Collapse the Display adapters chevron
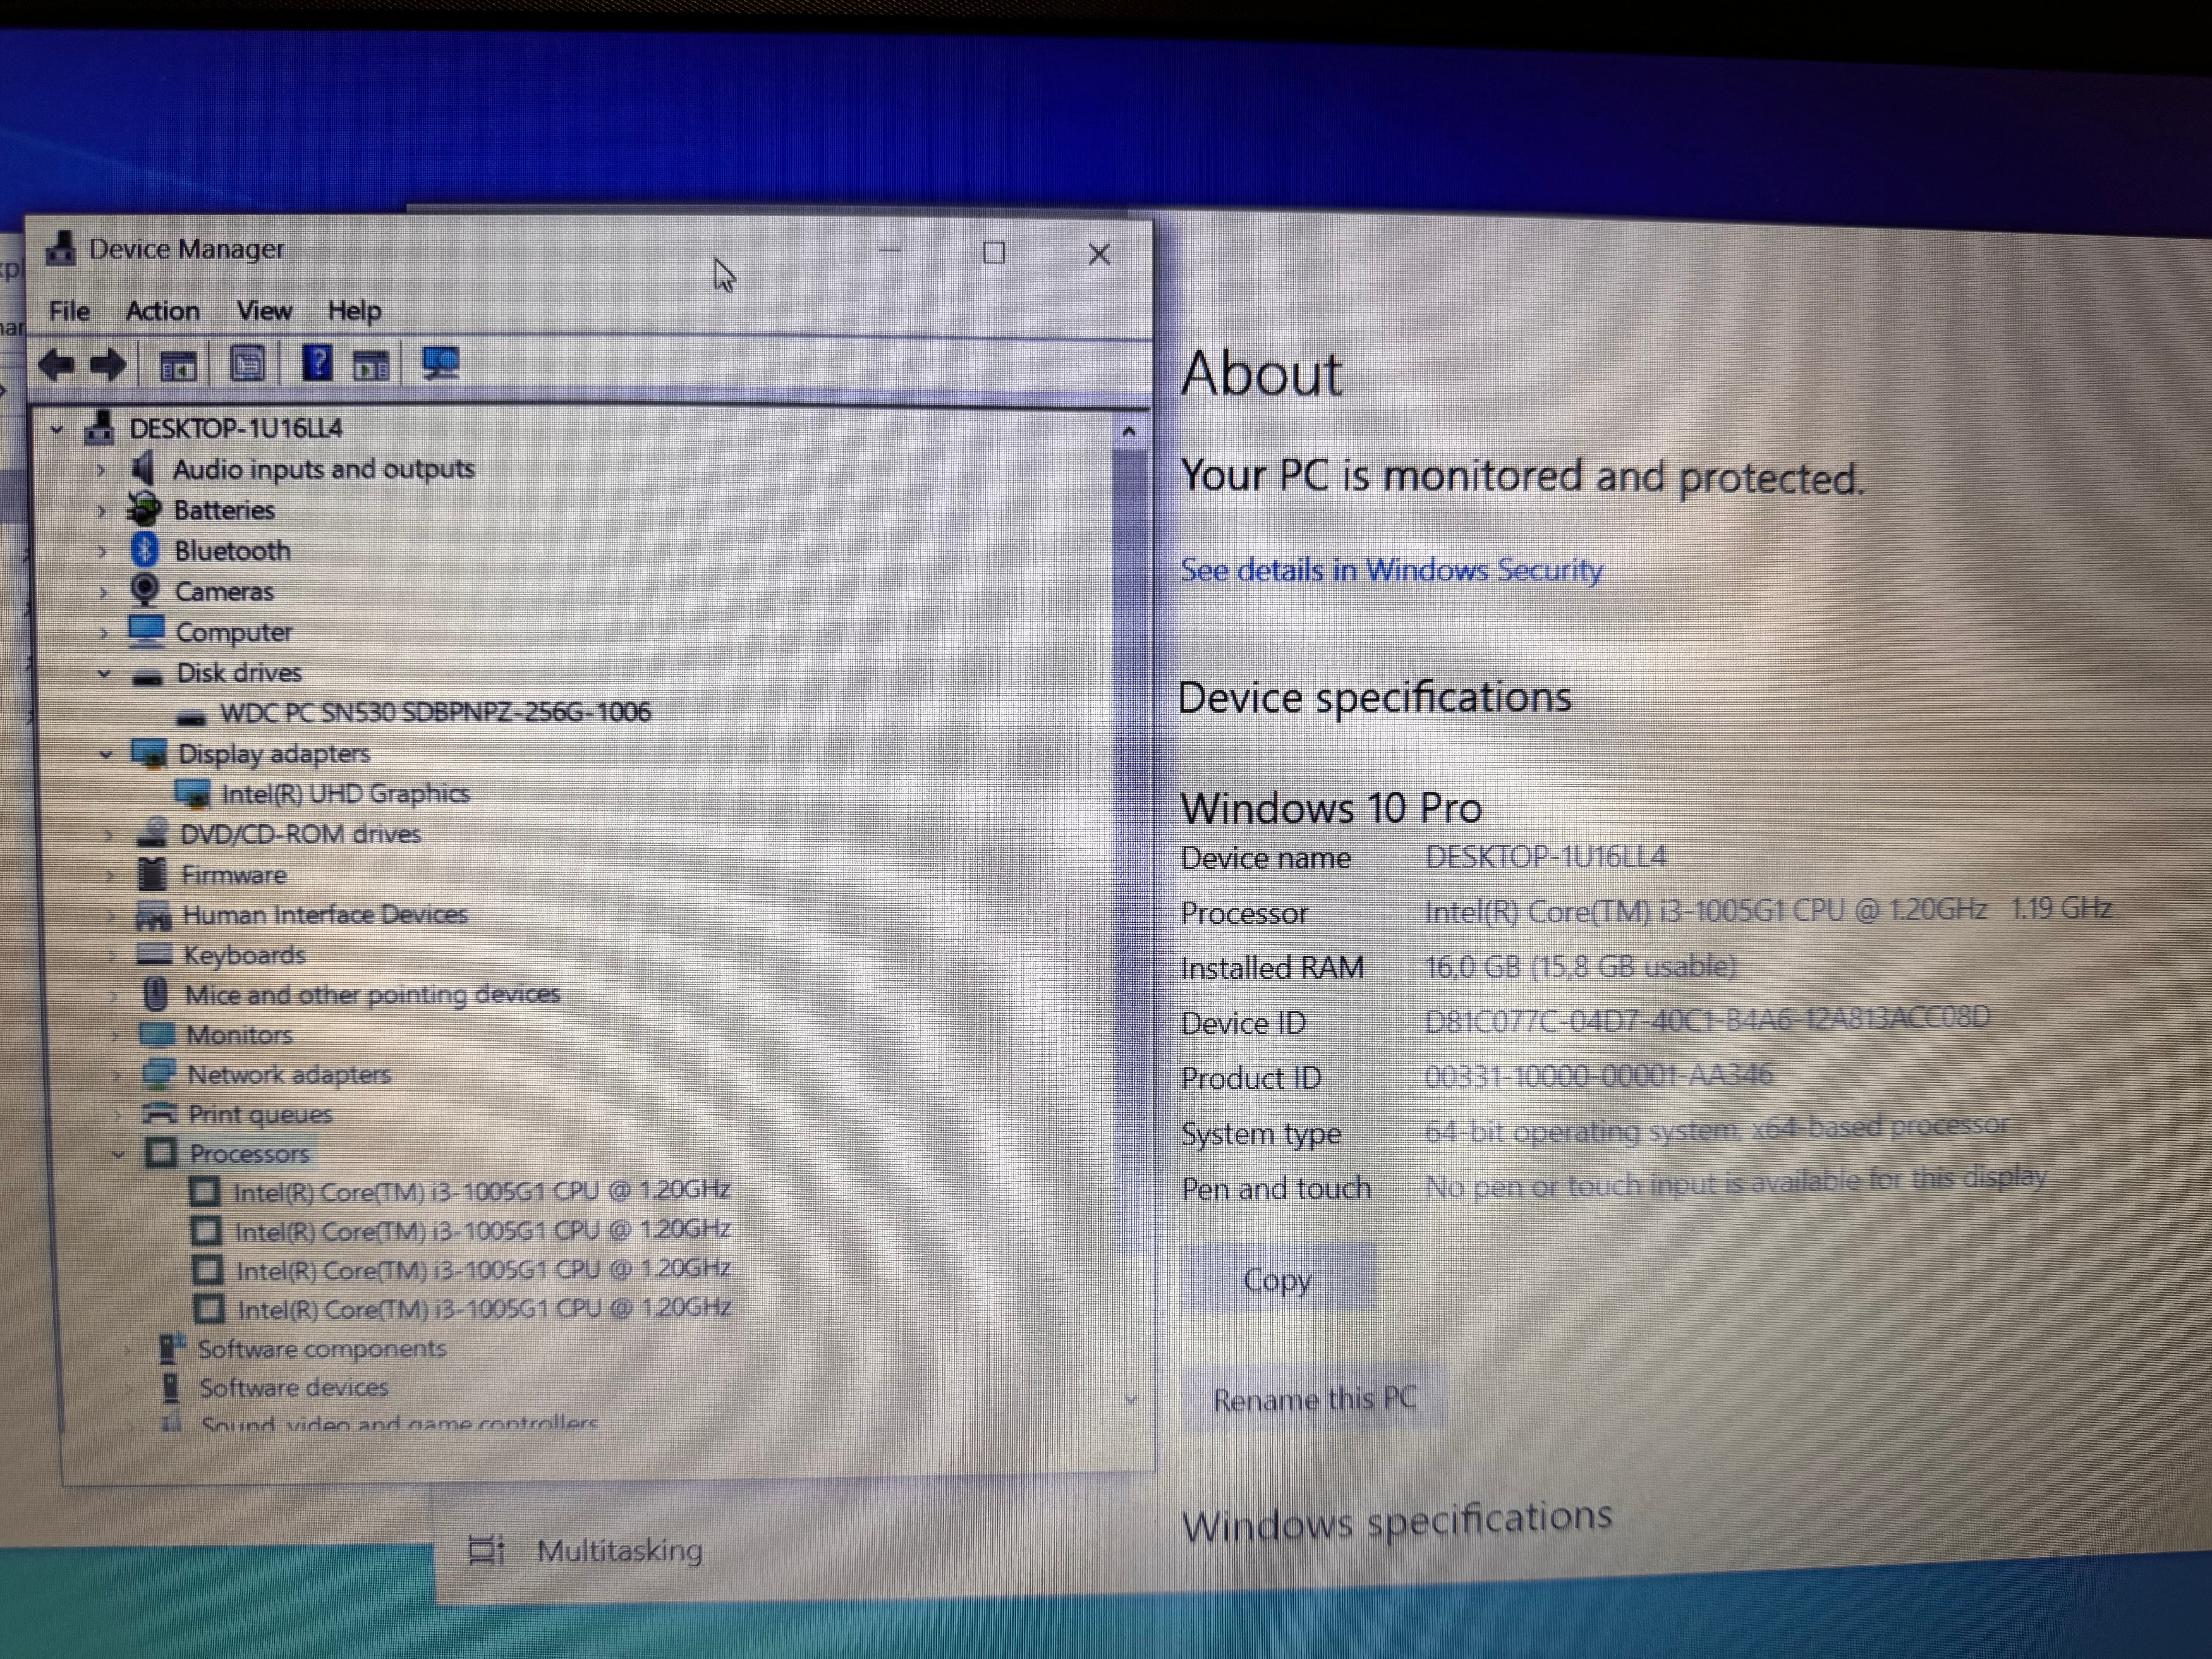Viewport: 2212px width, 1659px height. point(106,755)
